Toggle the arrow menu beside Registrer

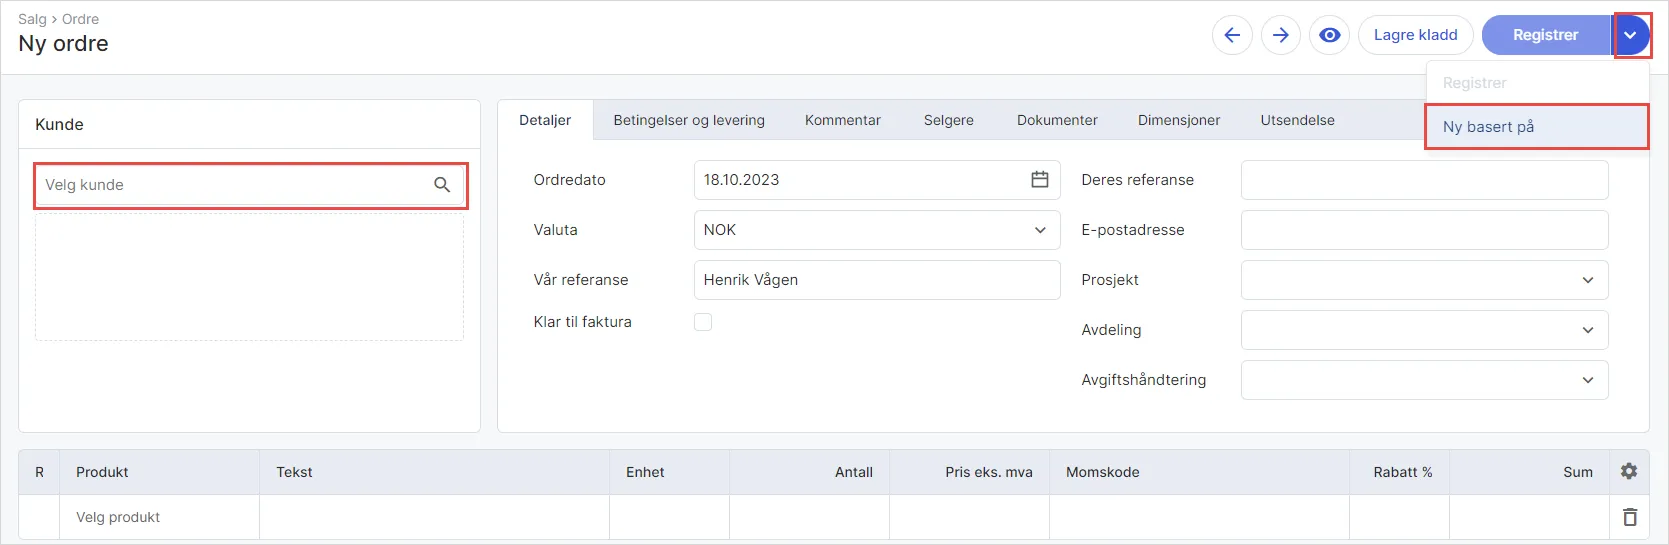tap(1631, 35)
